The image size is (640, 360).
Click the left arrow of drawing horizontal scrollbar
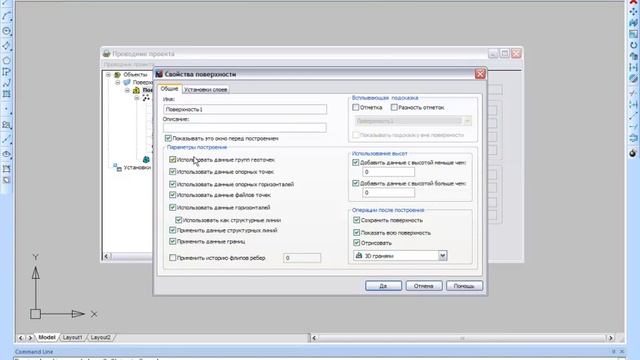(x=314, y=338)
